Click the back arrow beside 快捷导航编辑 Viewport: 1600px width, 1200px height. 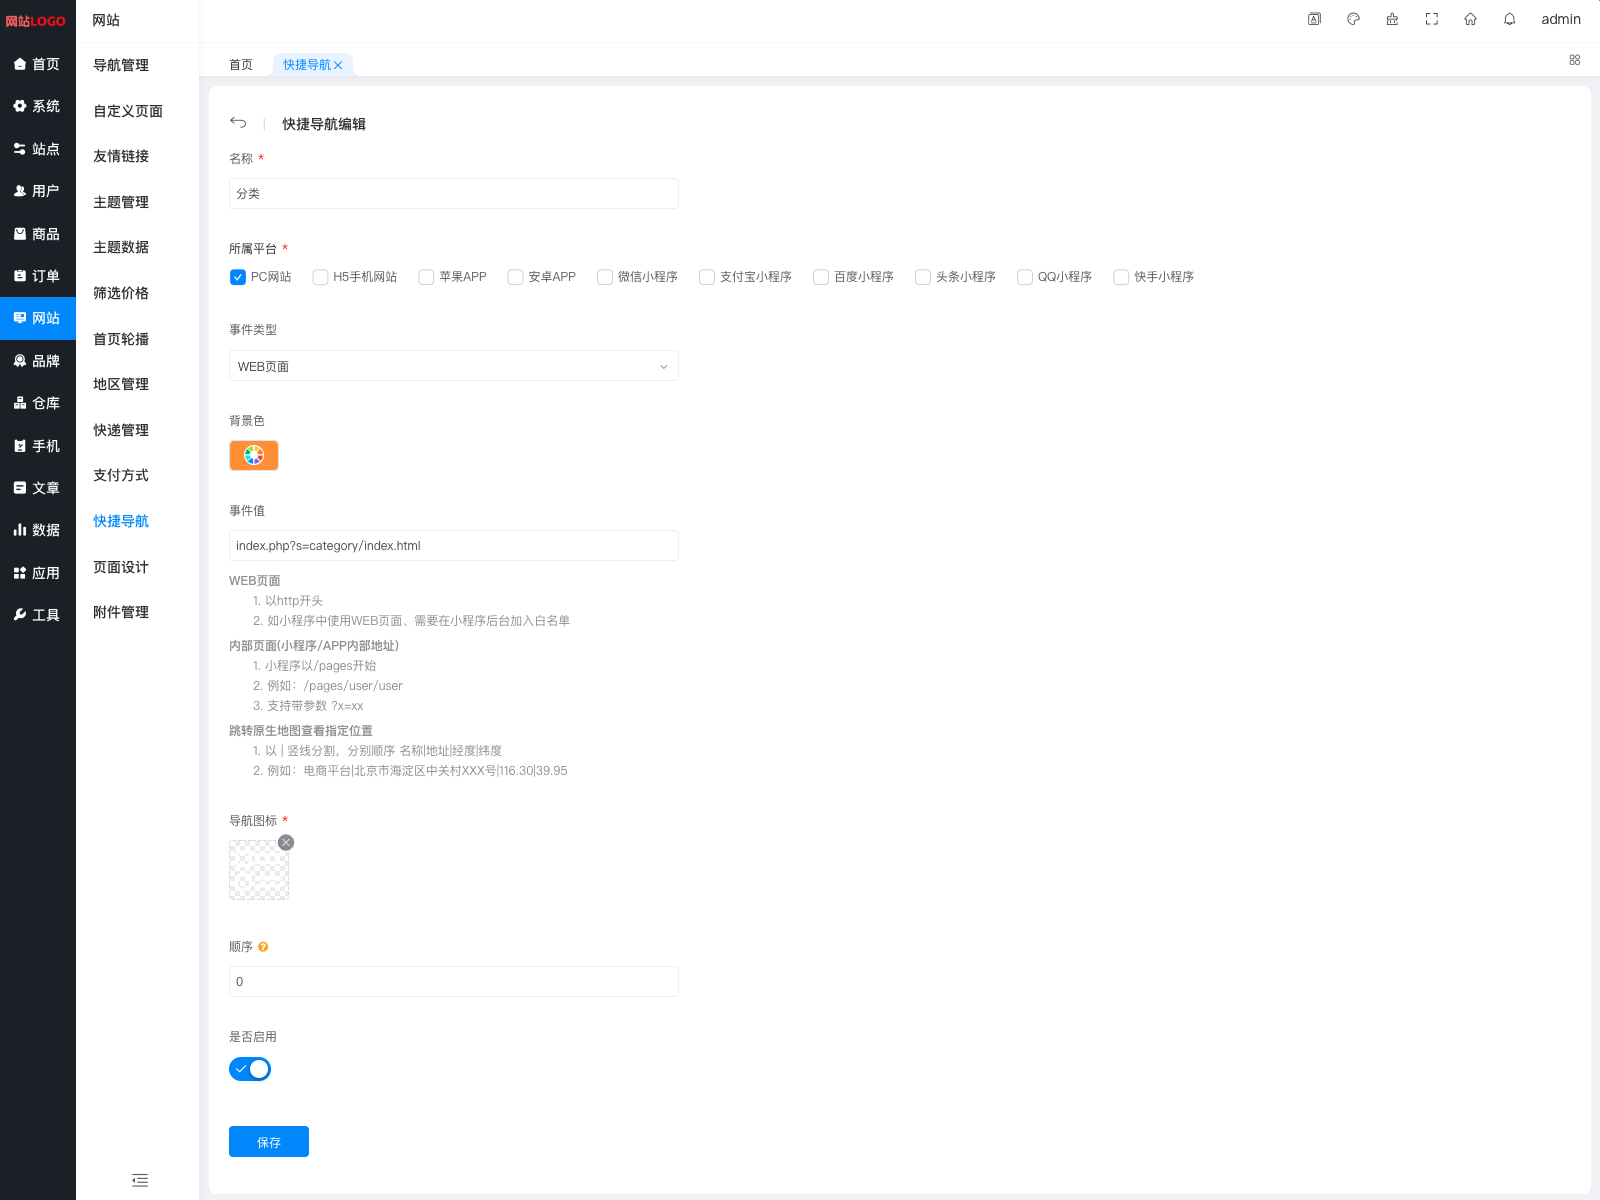(x=238, y=123)
